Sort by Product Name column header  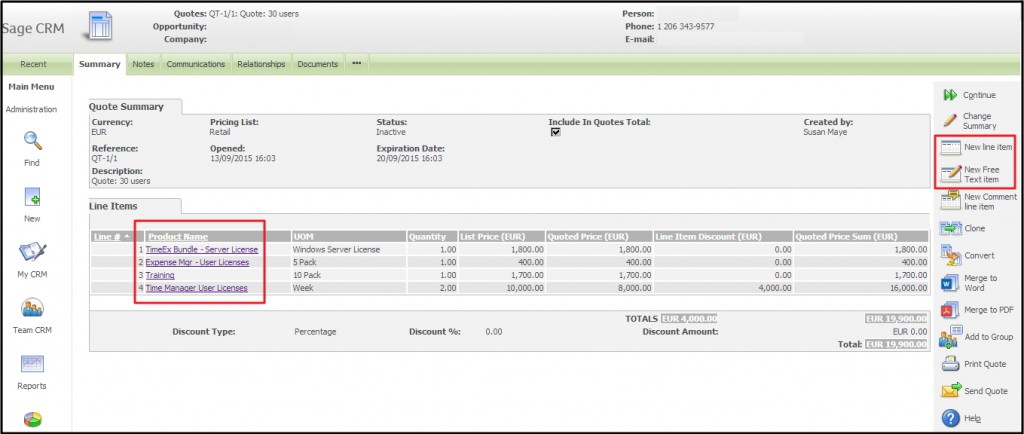point(178,237)
